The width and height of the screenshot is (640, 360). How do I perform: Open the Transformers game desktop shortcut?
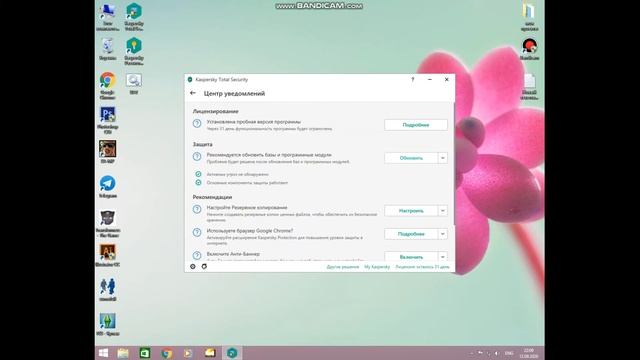click(107, 224)
